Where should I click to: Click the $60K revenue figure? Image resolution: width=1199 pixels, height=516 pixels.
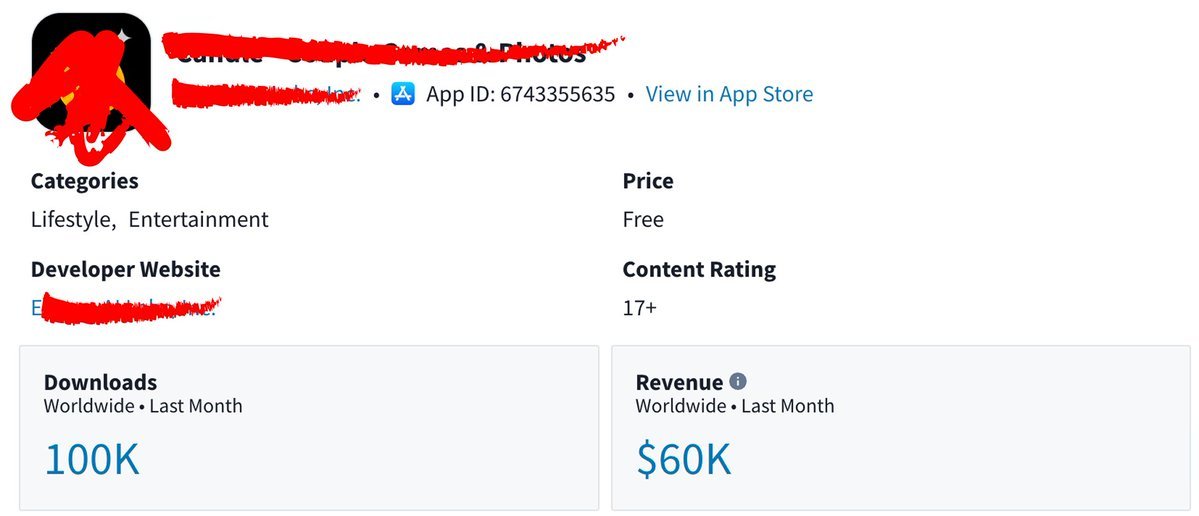(684, 459)
